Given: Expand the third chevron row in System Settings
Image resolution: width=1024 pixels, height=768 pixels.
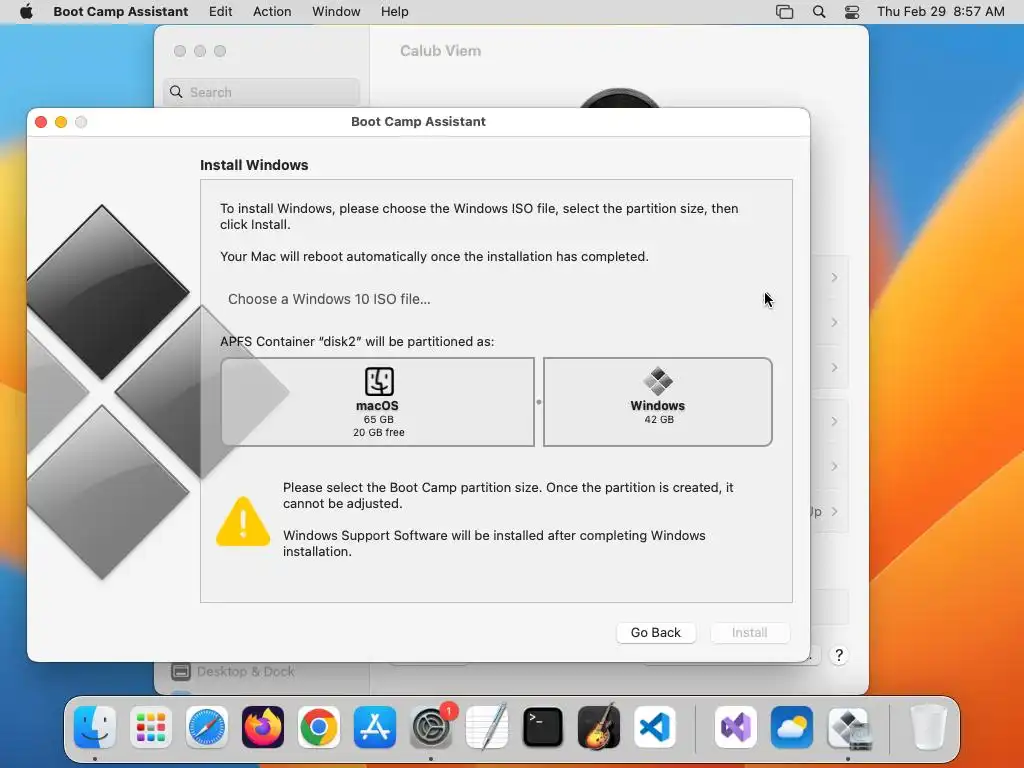Looking at the screenshot, I should click(x=834, y=368).
